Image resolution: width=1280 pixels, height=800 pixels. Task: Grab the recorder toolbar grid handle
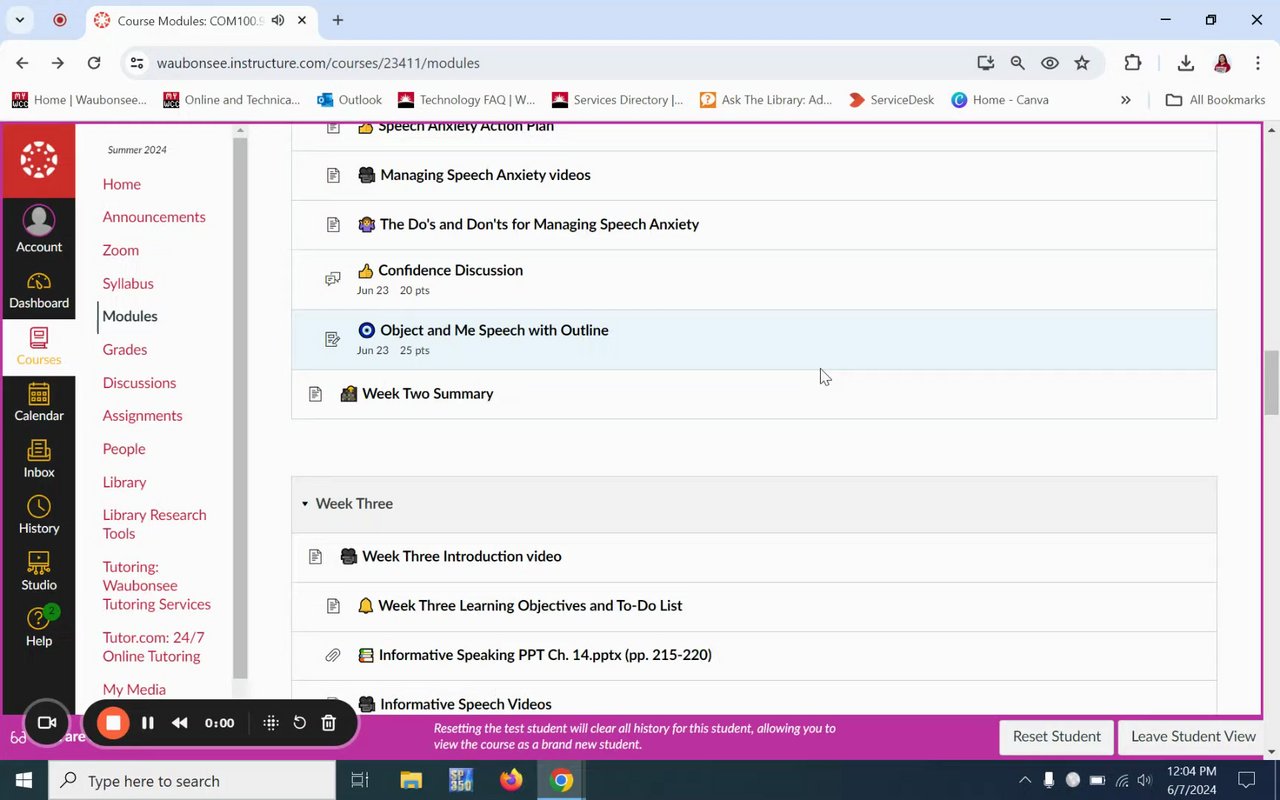270,723
